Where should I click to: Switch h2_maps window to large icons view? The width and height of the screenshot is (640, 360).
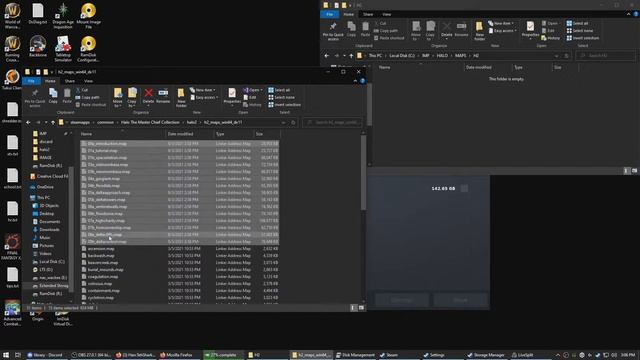[x=361, y=308]
